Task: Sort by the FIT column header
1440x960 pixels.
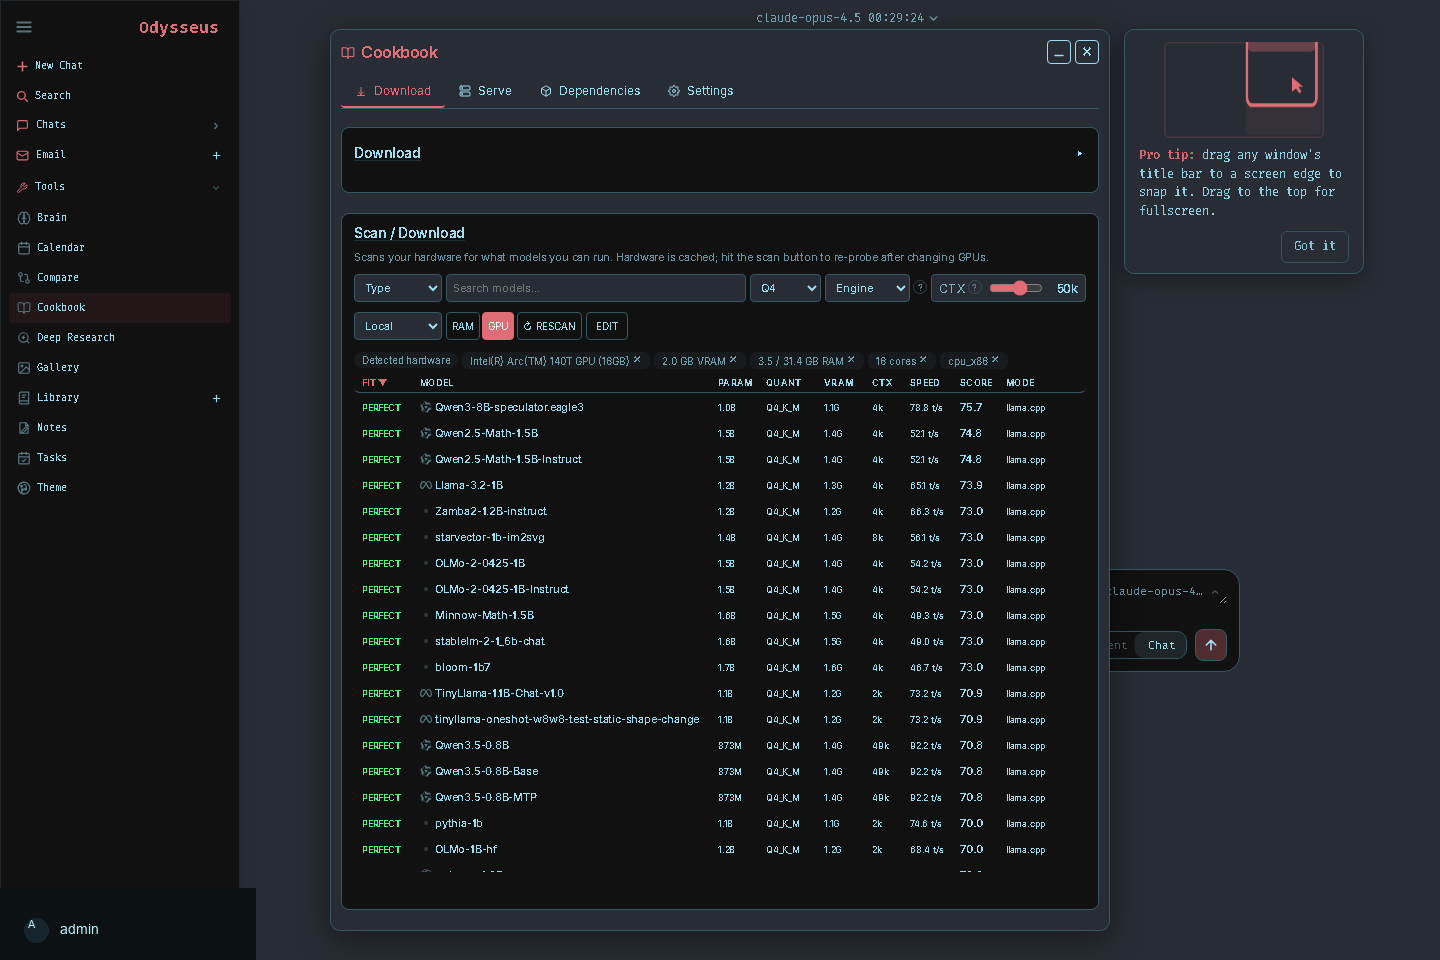Action: [374, 383]
